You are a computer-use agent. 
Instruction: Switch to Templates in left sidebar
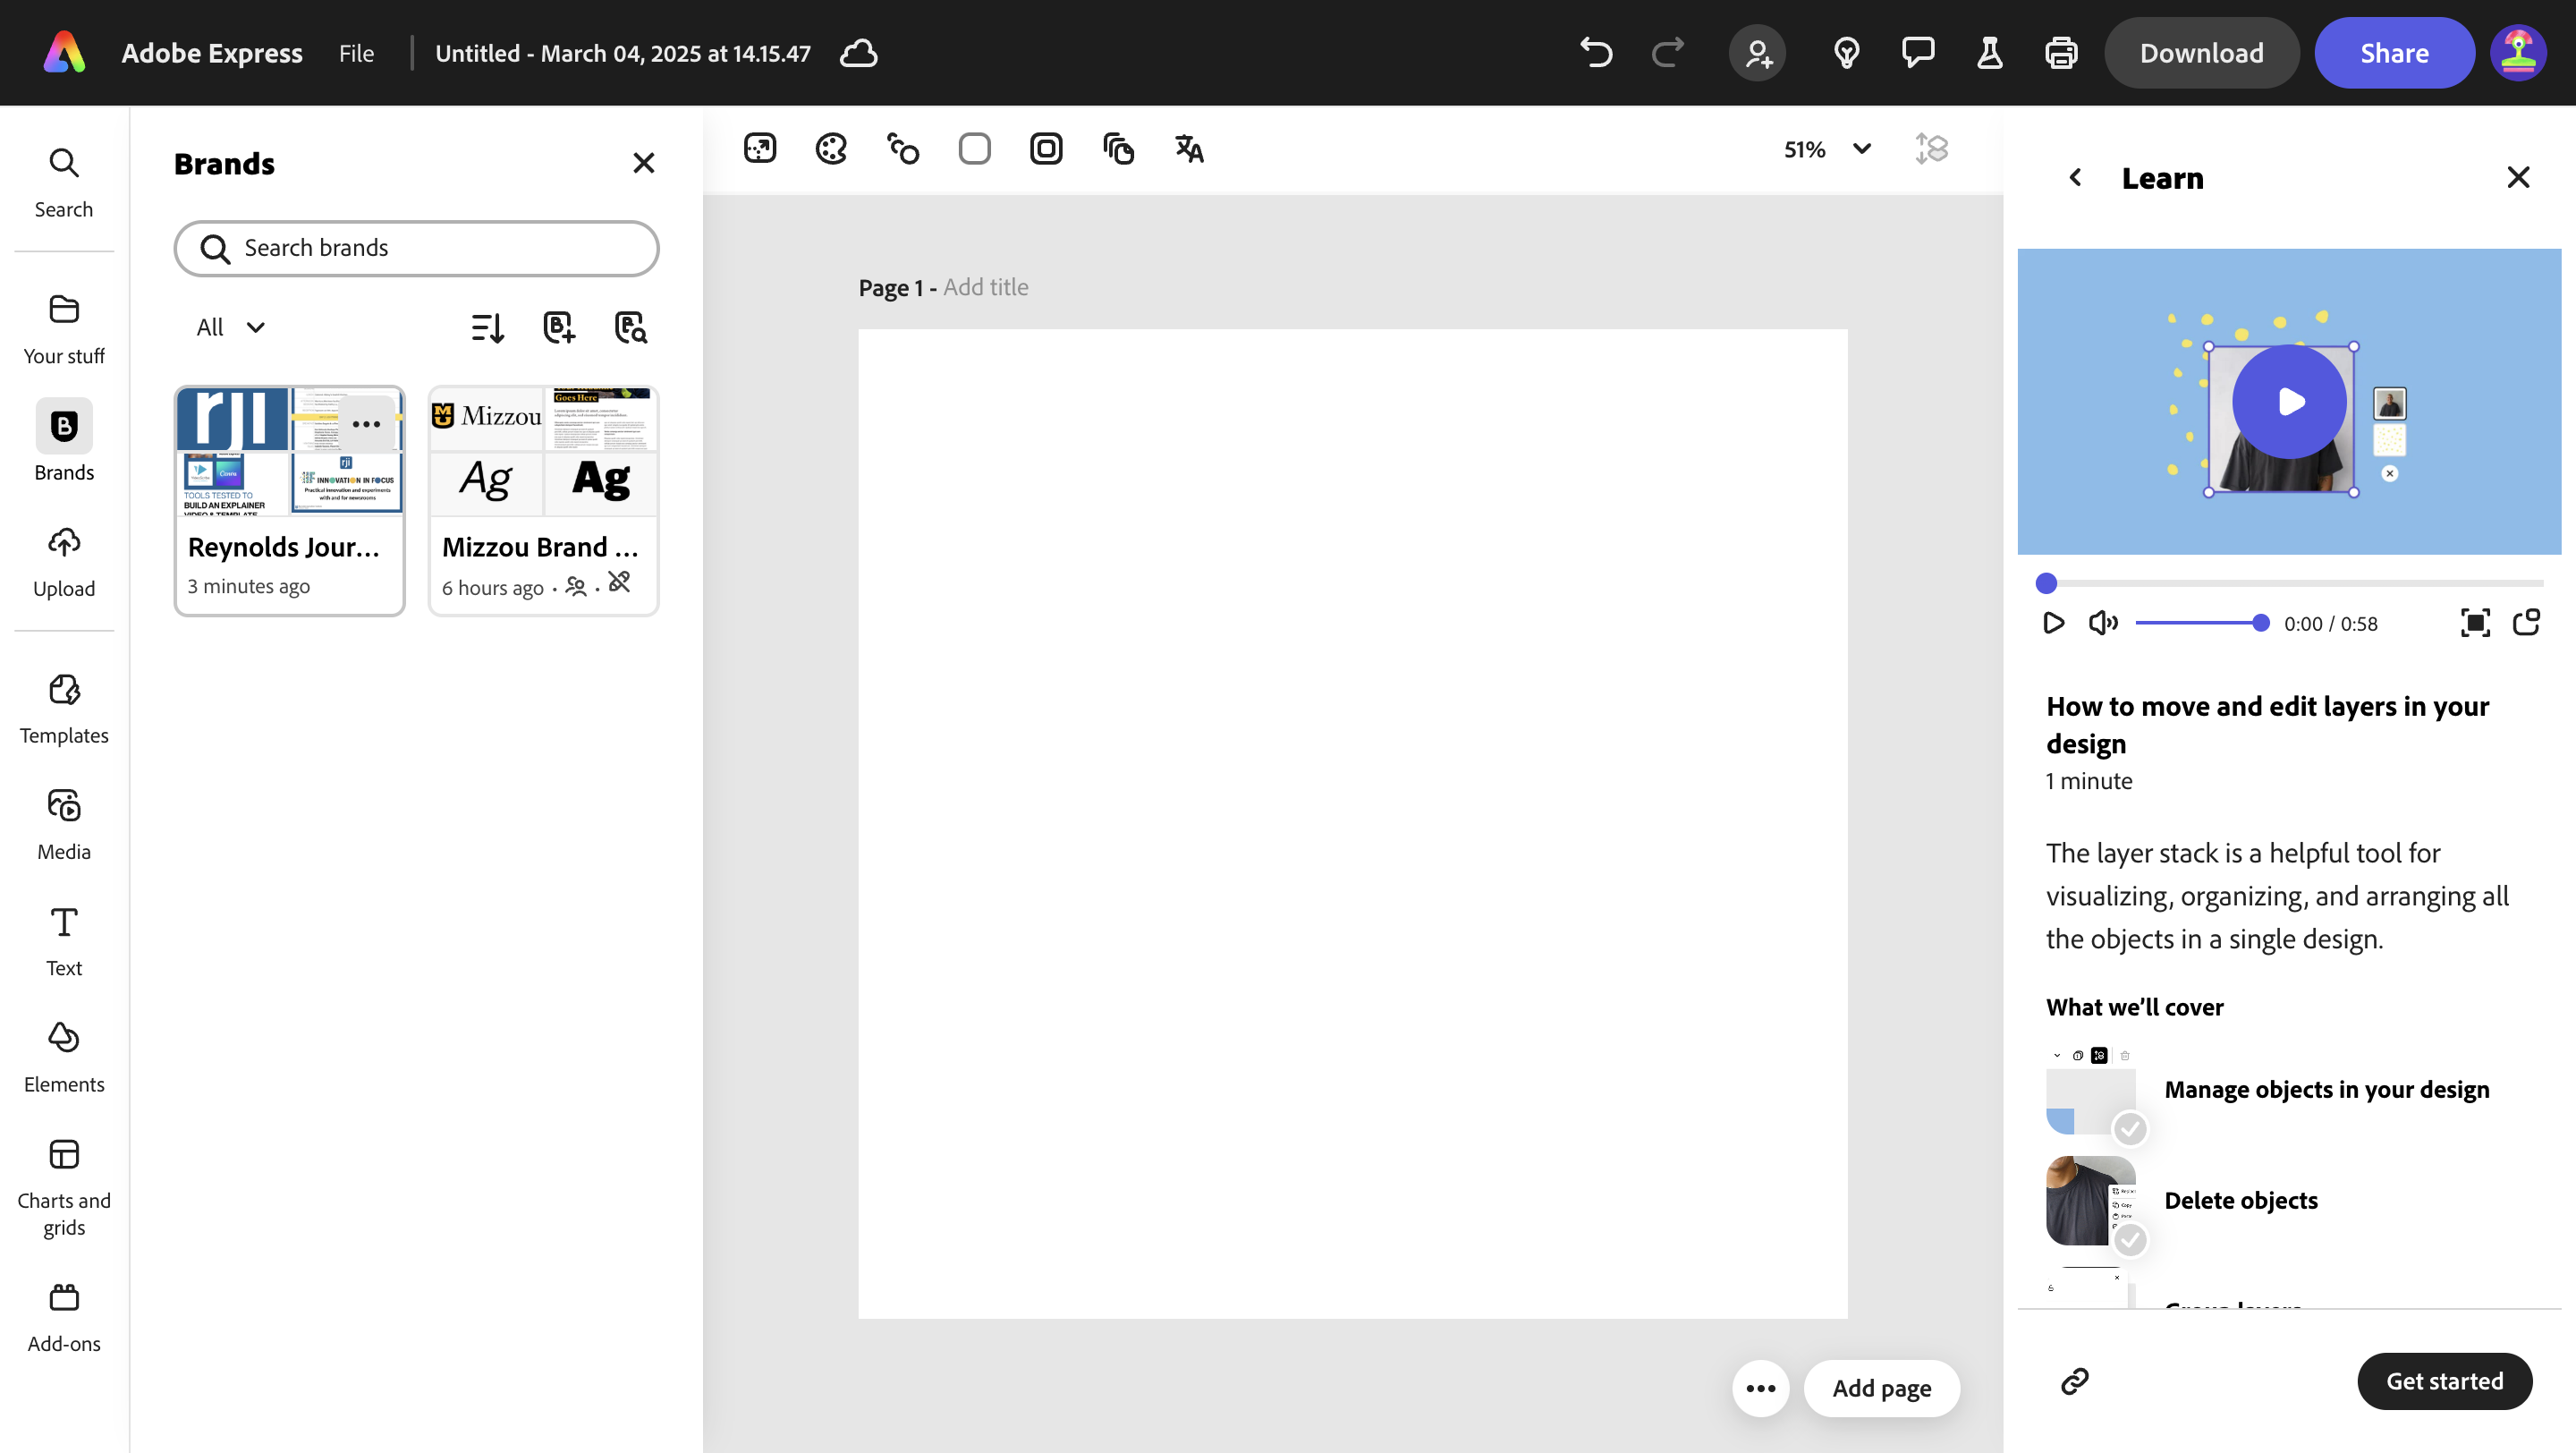click(x=64, y=709)
